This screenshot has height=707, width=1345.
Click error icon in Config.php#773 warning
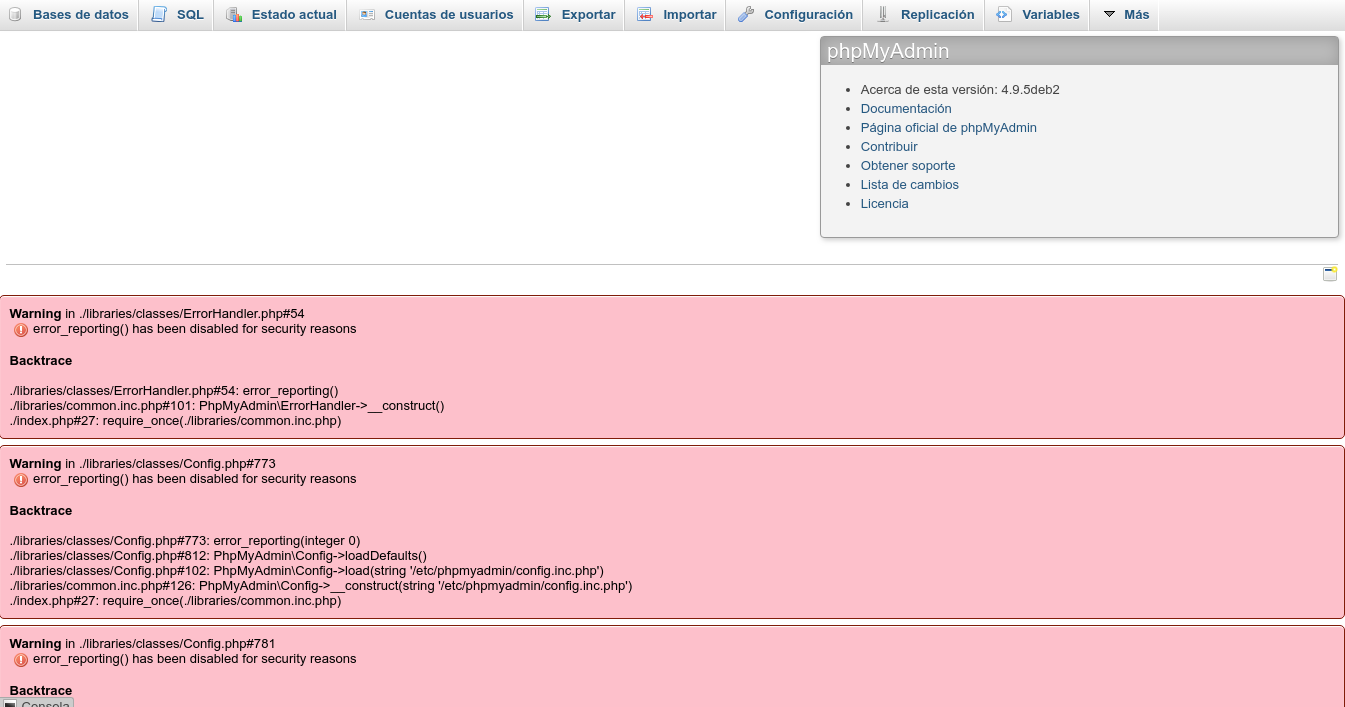[21, 480]
